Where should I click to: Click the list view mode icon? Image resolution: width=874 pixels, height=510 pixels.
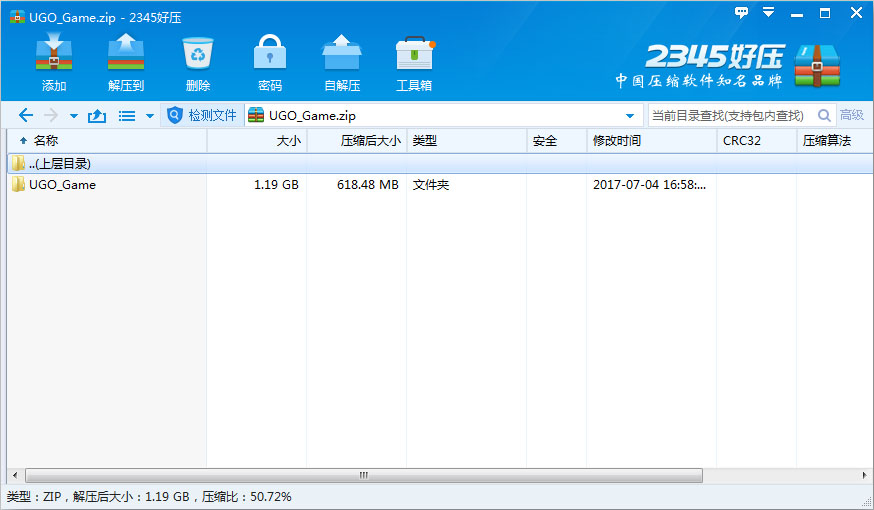127,116
